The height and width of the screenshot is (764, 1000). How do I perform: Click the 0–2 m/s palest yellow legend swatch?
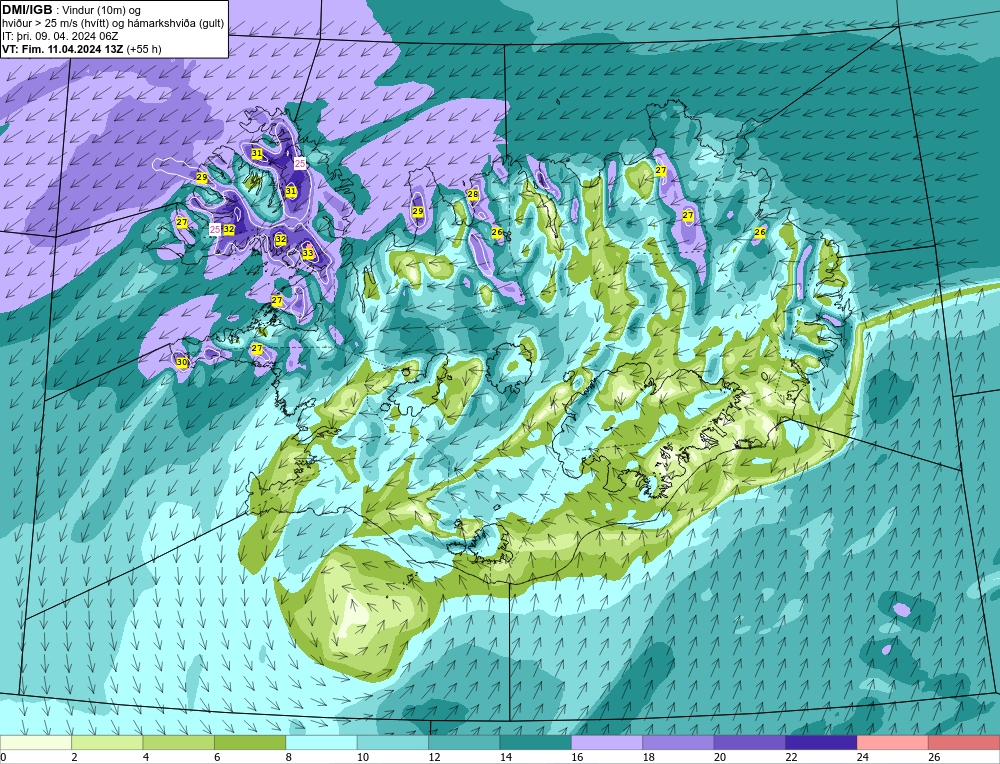[36, 742]
